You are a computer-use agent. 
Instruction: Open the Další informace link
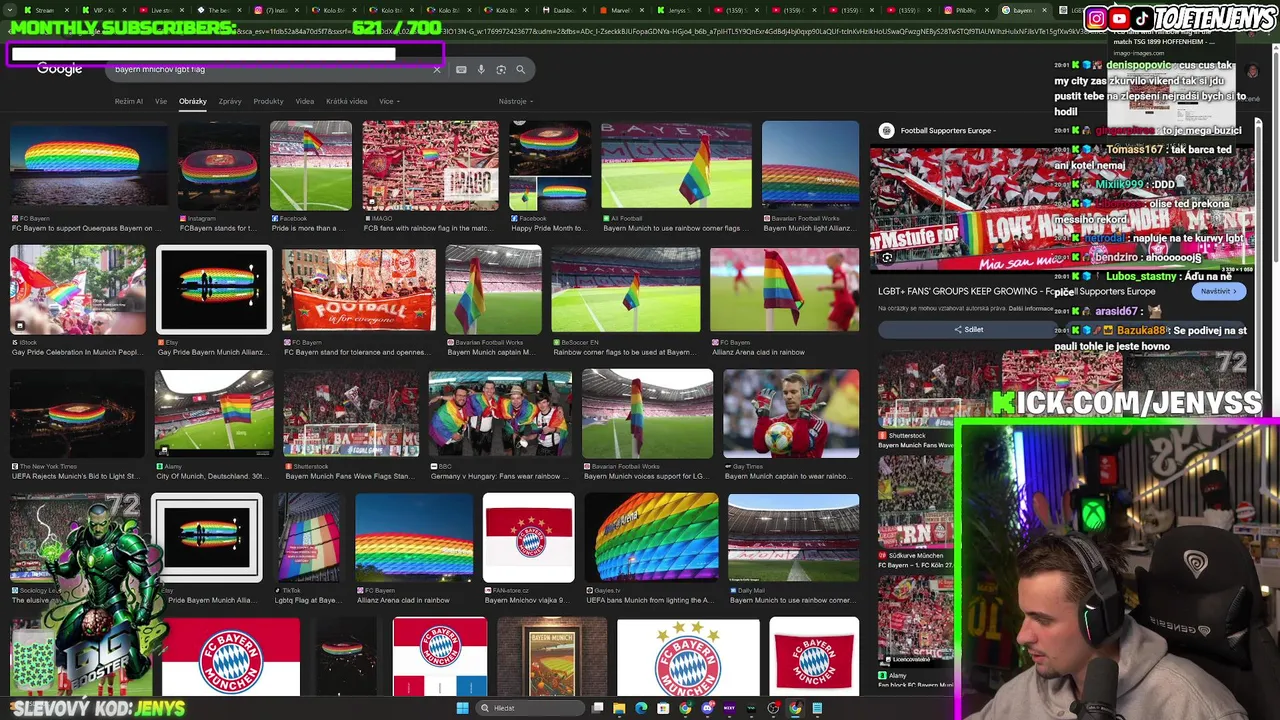click(x=1031, y=308)
